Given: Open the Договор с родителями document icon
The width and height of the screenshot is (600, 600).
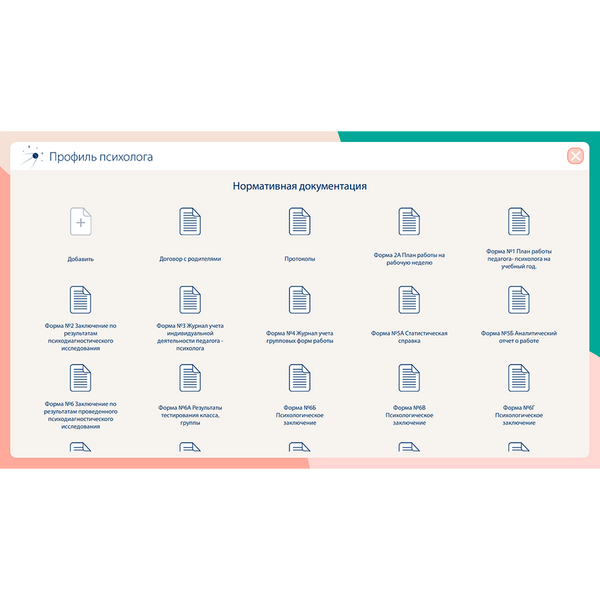Looking at the screenshot, I should point(190,222).
